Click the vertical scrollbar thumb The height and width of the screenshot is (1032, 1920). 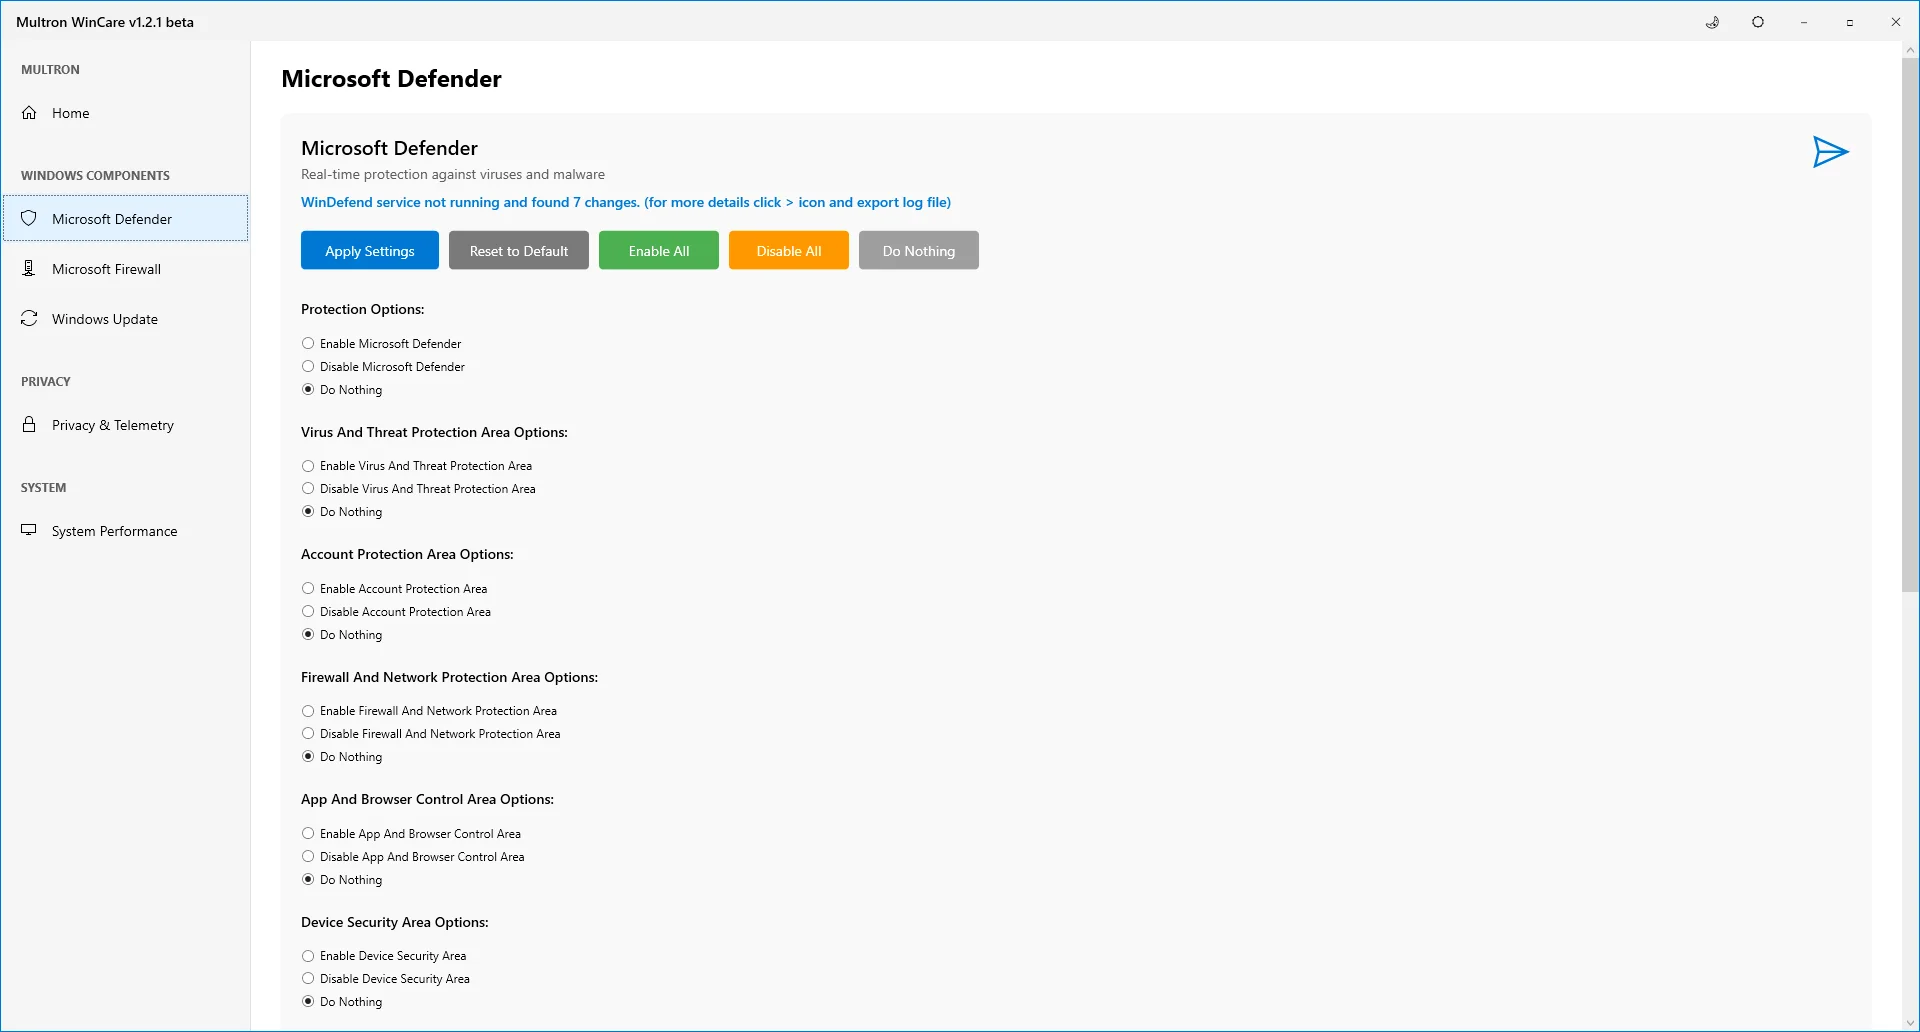coord(1910,325)
